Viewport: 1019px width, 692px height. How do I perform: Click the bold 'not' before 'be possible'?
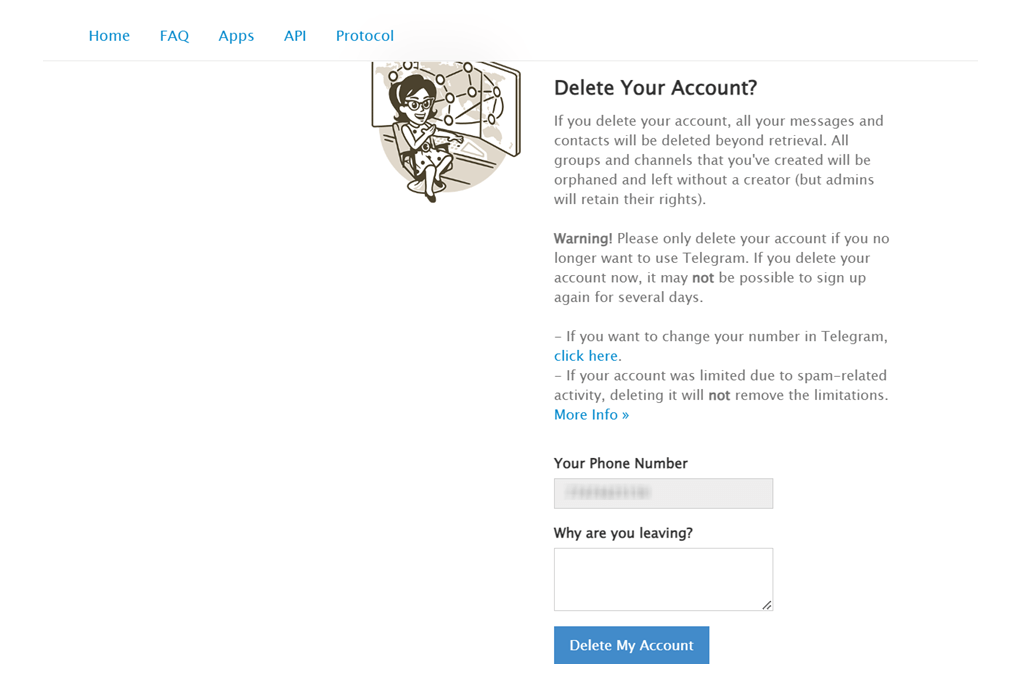(x=703, y=278)
